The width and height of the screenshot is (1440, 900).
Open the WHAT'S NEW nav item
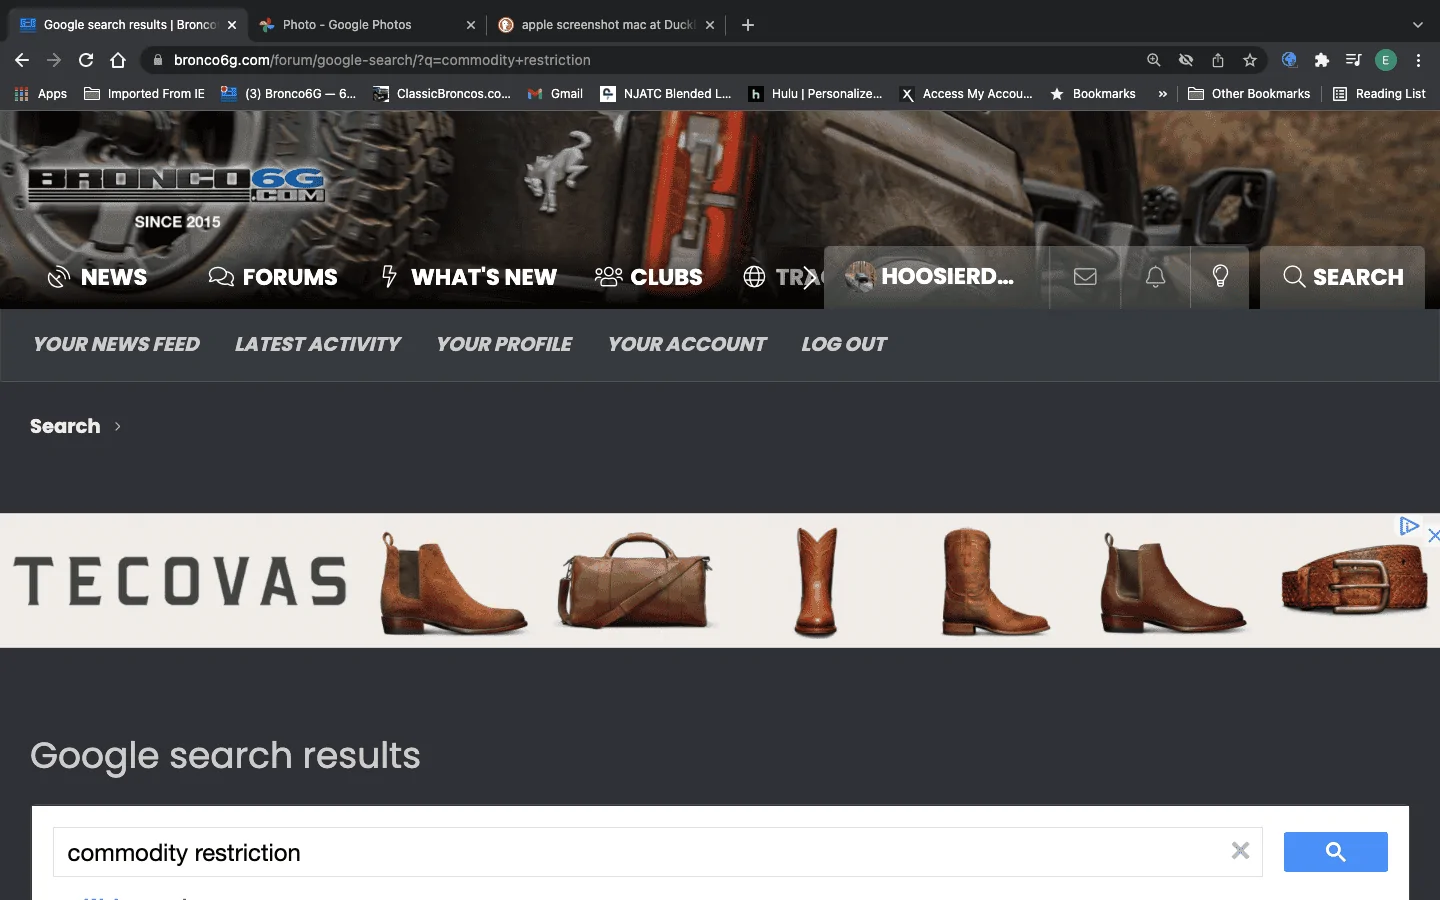pyautogui.click(x=469, y=277)
